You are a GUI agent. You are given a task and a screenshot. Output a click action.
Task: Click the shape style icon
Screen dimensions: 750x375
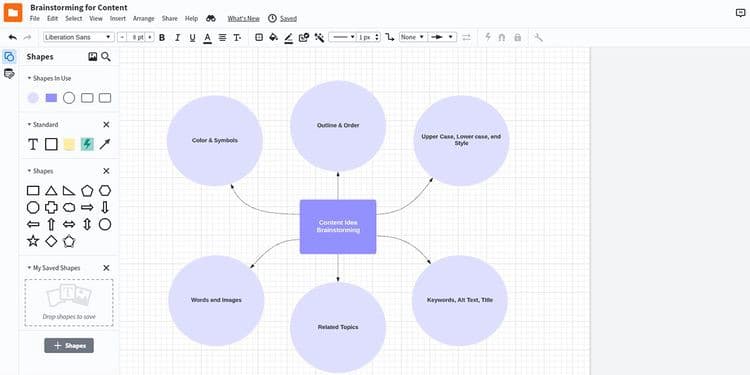(304, 37)
